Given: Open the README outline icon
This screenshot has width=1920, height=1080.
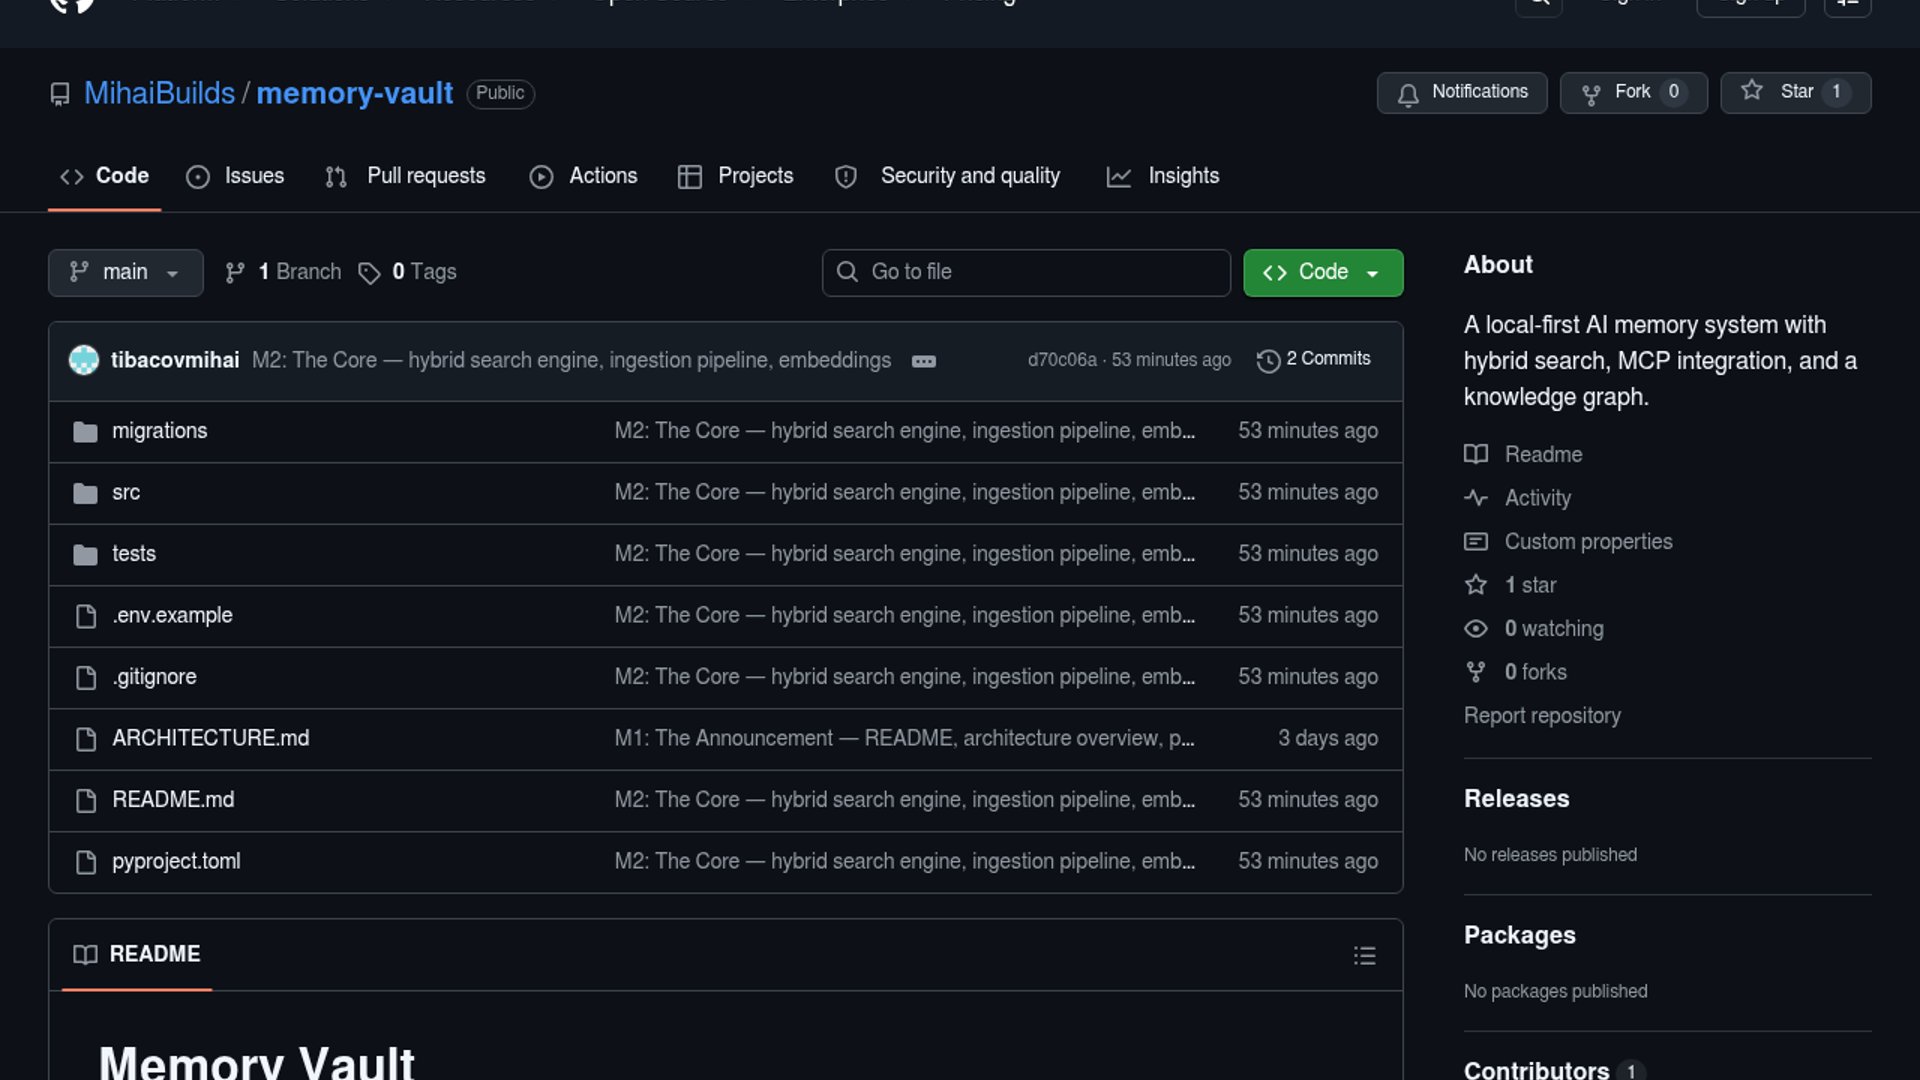Looking at the screenshot, I should tap(1364, 955).
